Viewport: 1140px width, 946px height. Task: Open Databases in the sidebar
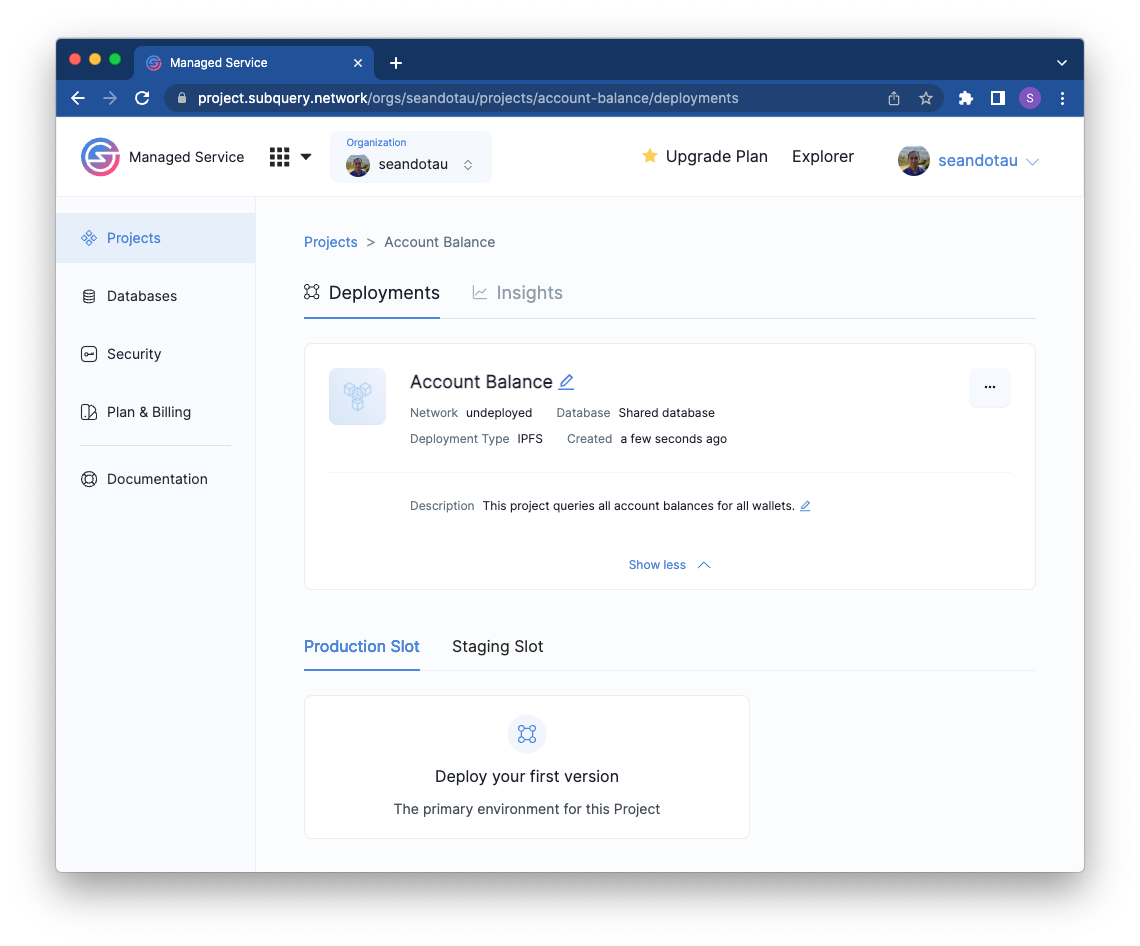tap(141, 296)
